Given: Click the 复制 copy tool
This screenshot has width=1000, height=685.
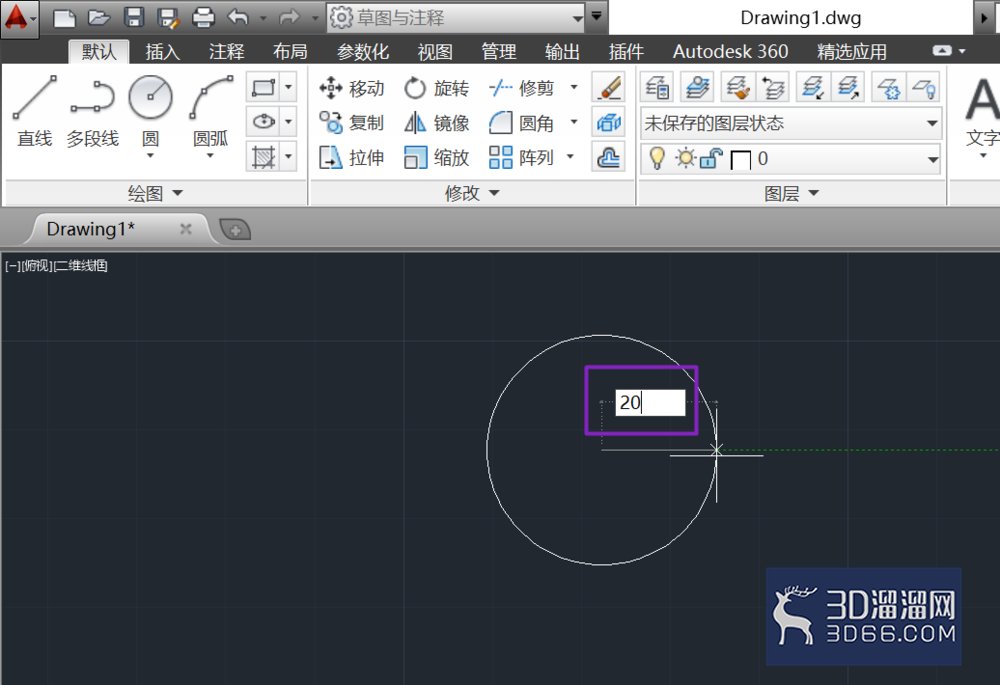Looking at the screenshot, I should pyautogui.click(x=351, y=122).
